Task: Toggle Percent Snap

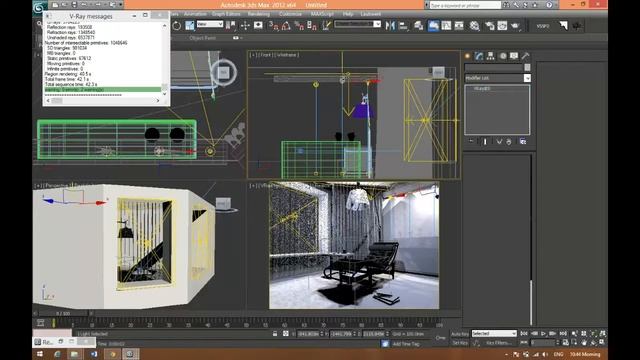Action: (x=299, y=25)
